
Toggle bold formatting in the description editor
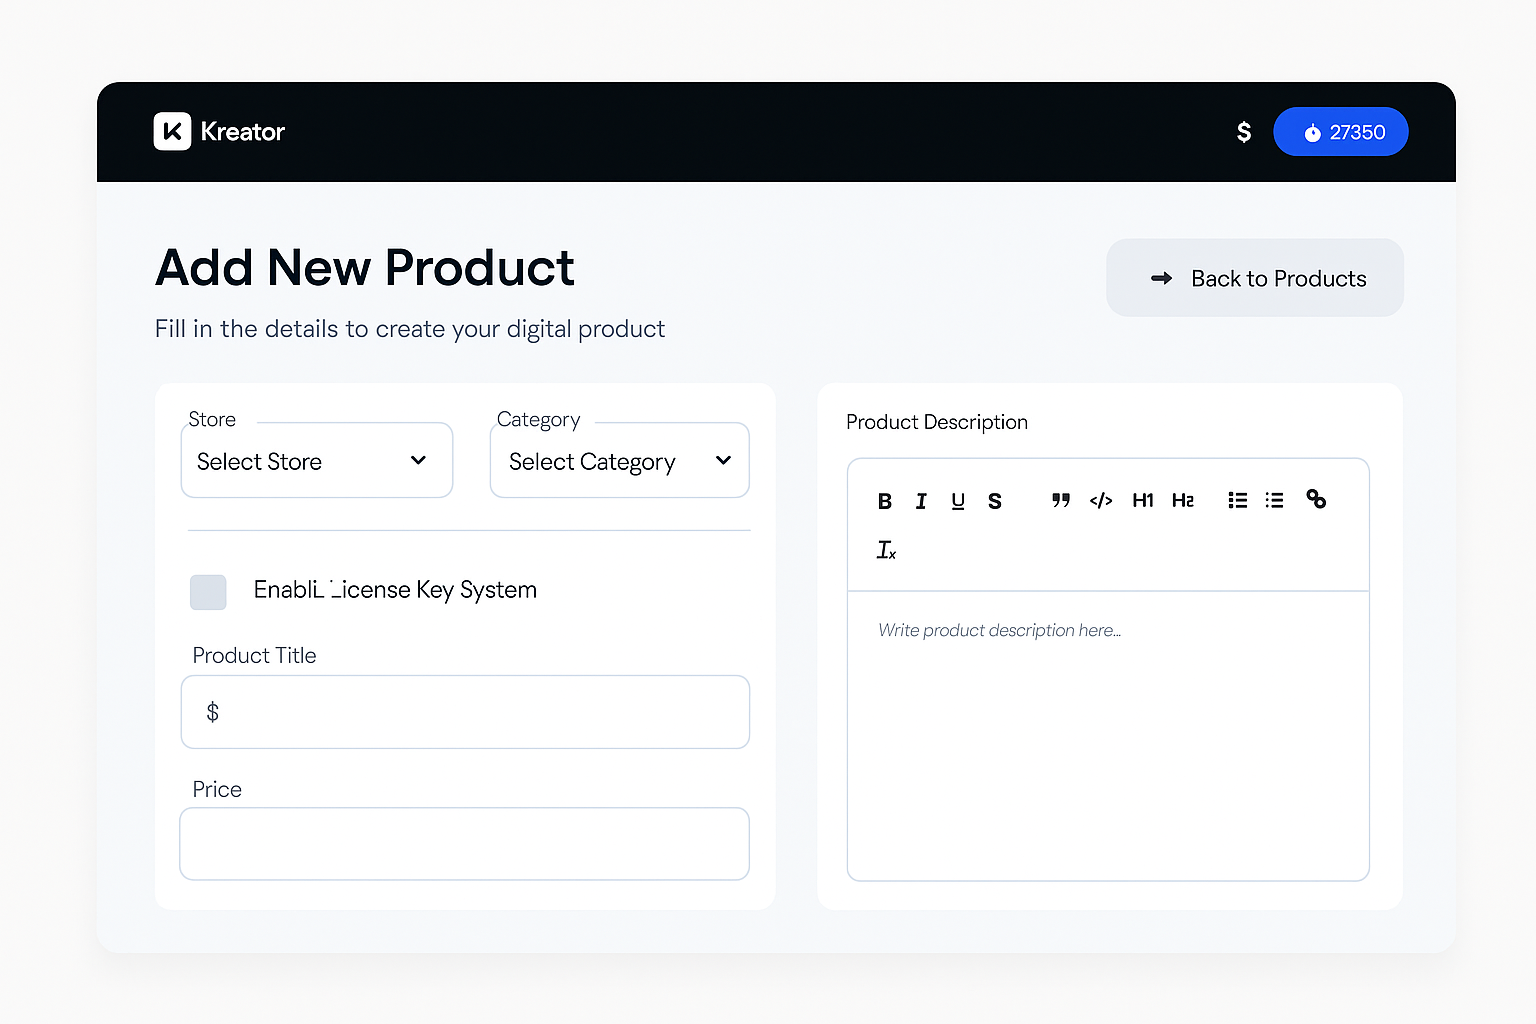pyautogui.click(x=885, y=501)
